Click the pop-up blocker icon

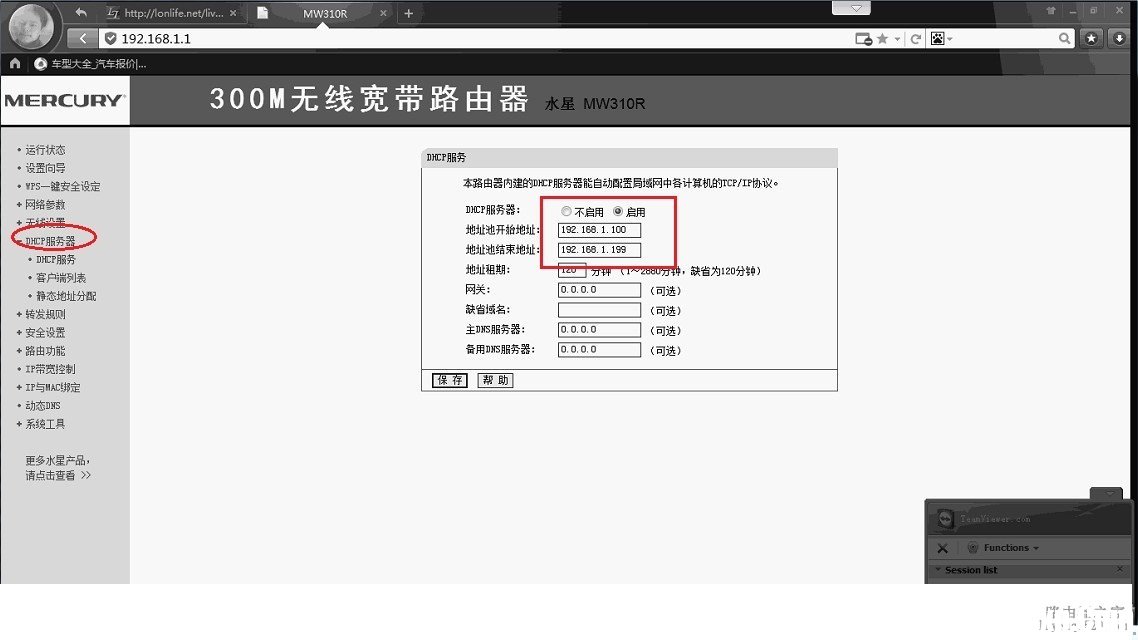pos(864,39)
